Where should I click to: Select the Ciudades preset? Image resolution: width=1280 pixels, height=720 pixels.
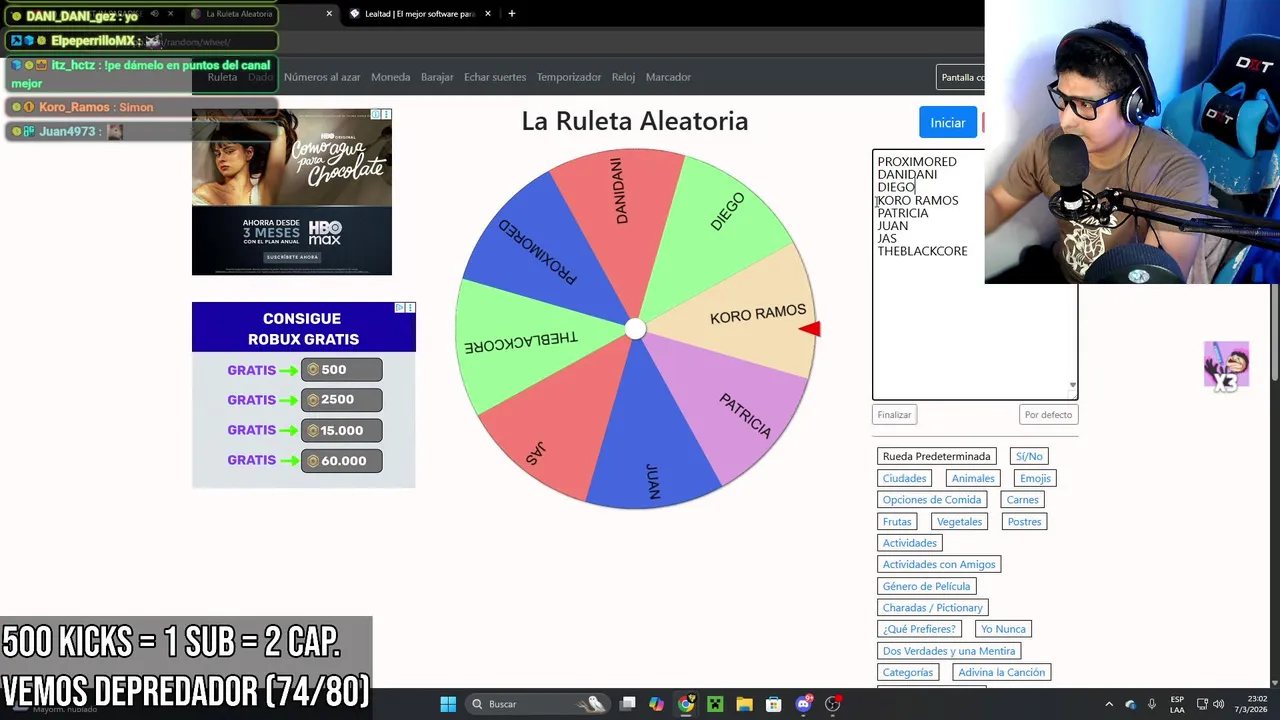pyautogui.click(x=905, y=478)
